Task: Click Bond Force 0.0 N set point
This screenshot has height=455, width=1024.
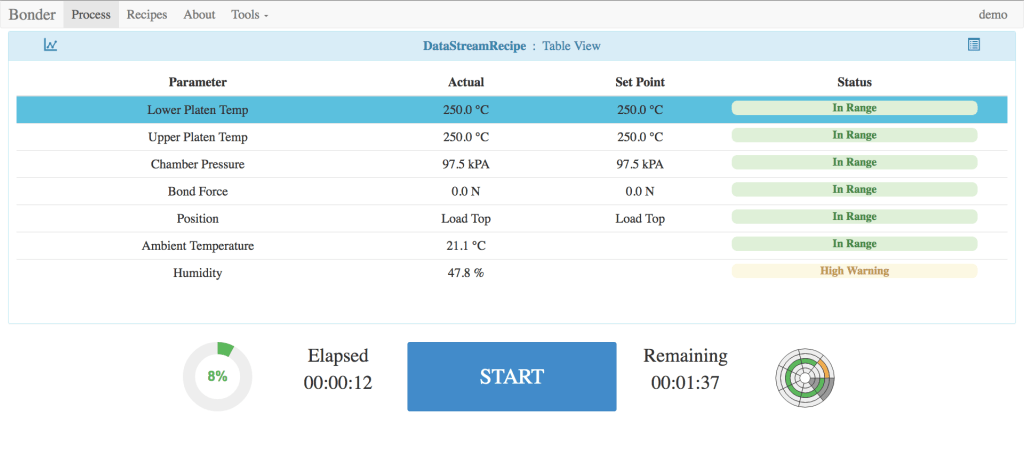Action: (640, 191)
